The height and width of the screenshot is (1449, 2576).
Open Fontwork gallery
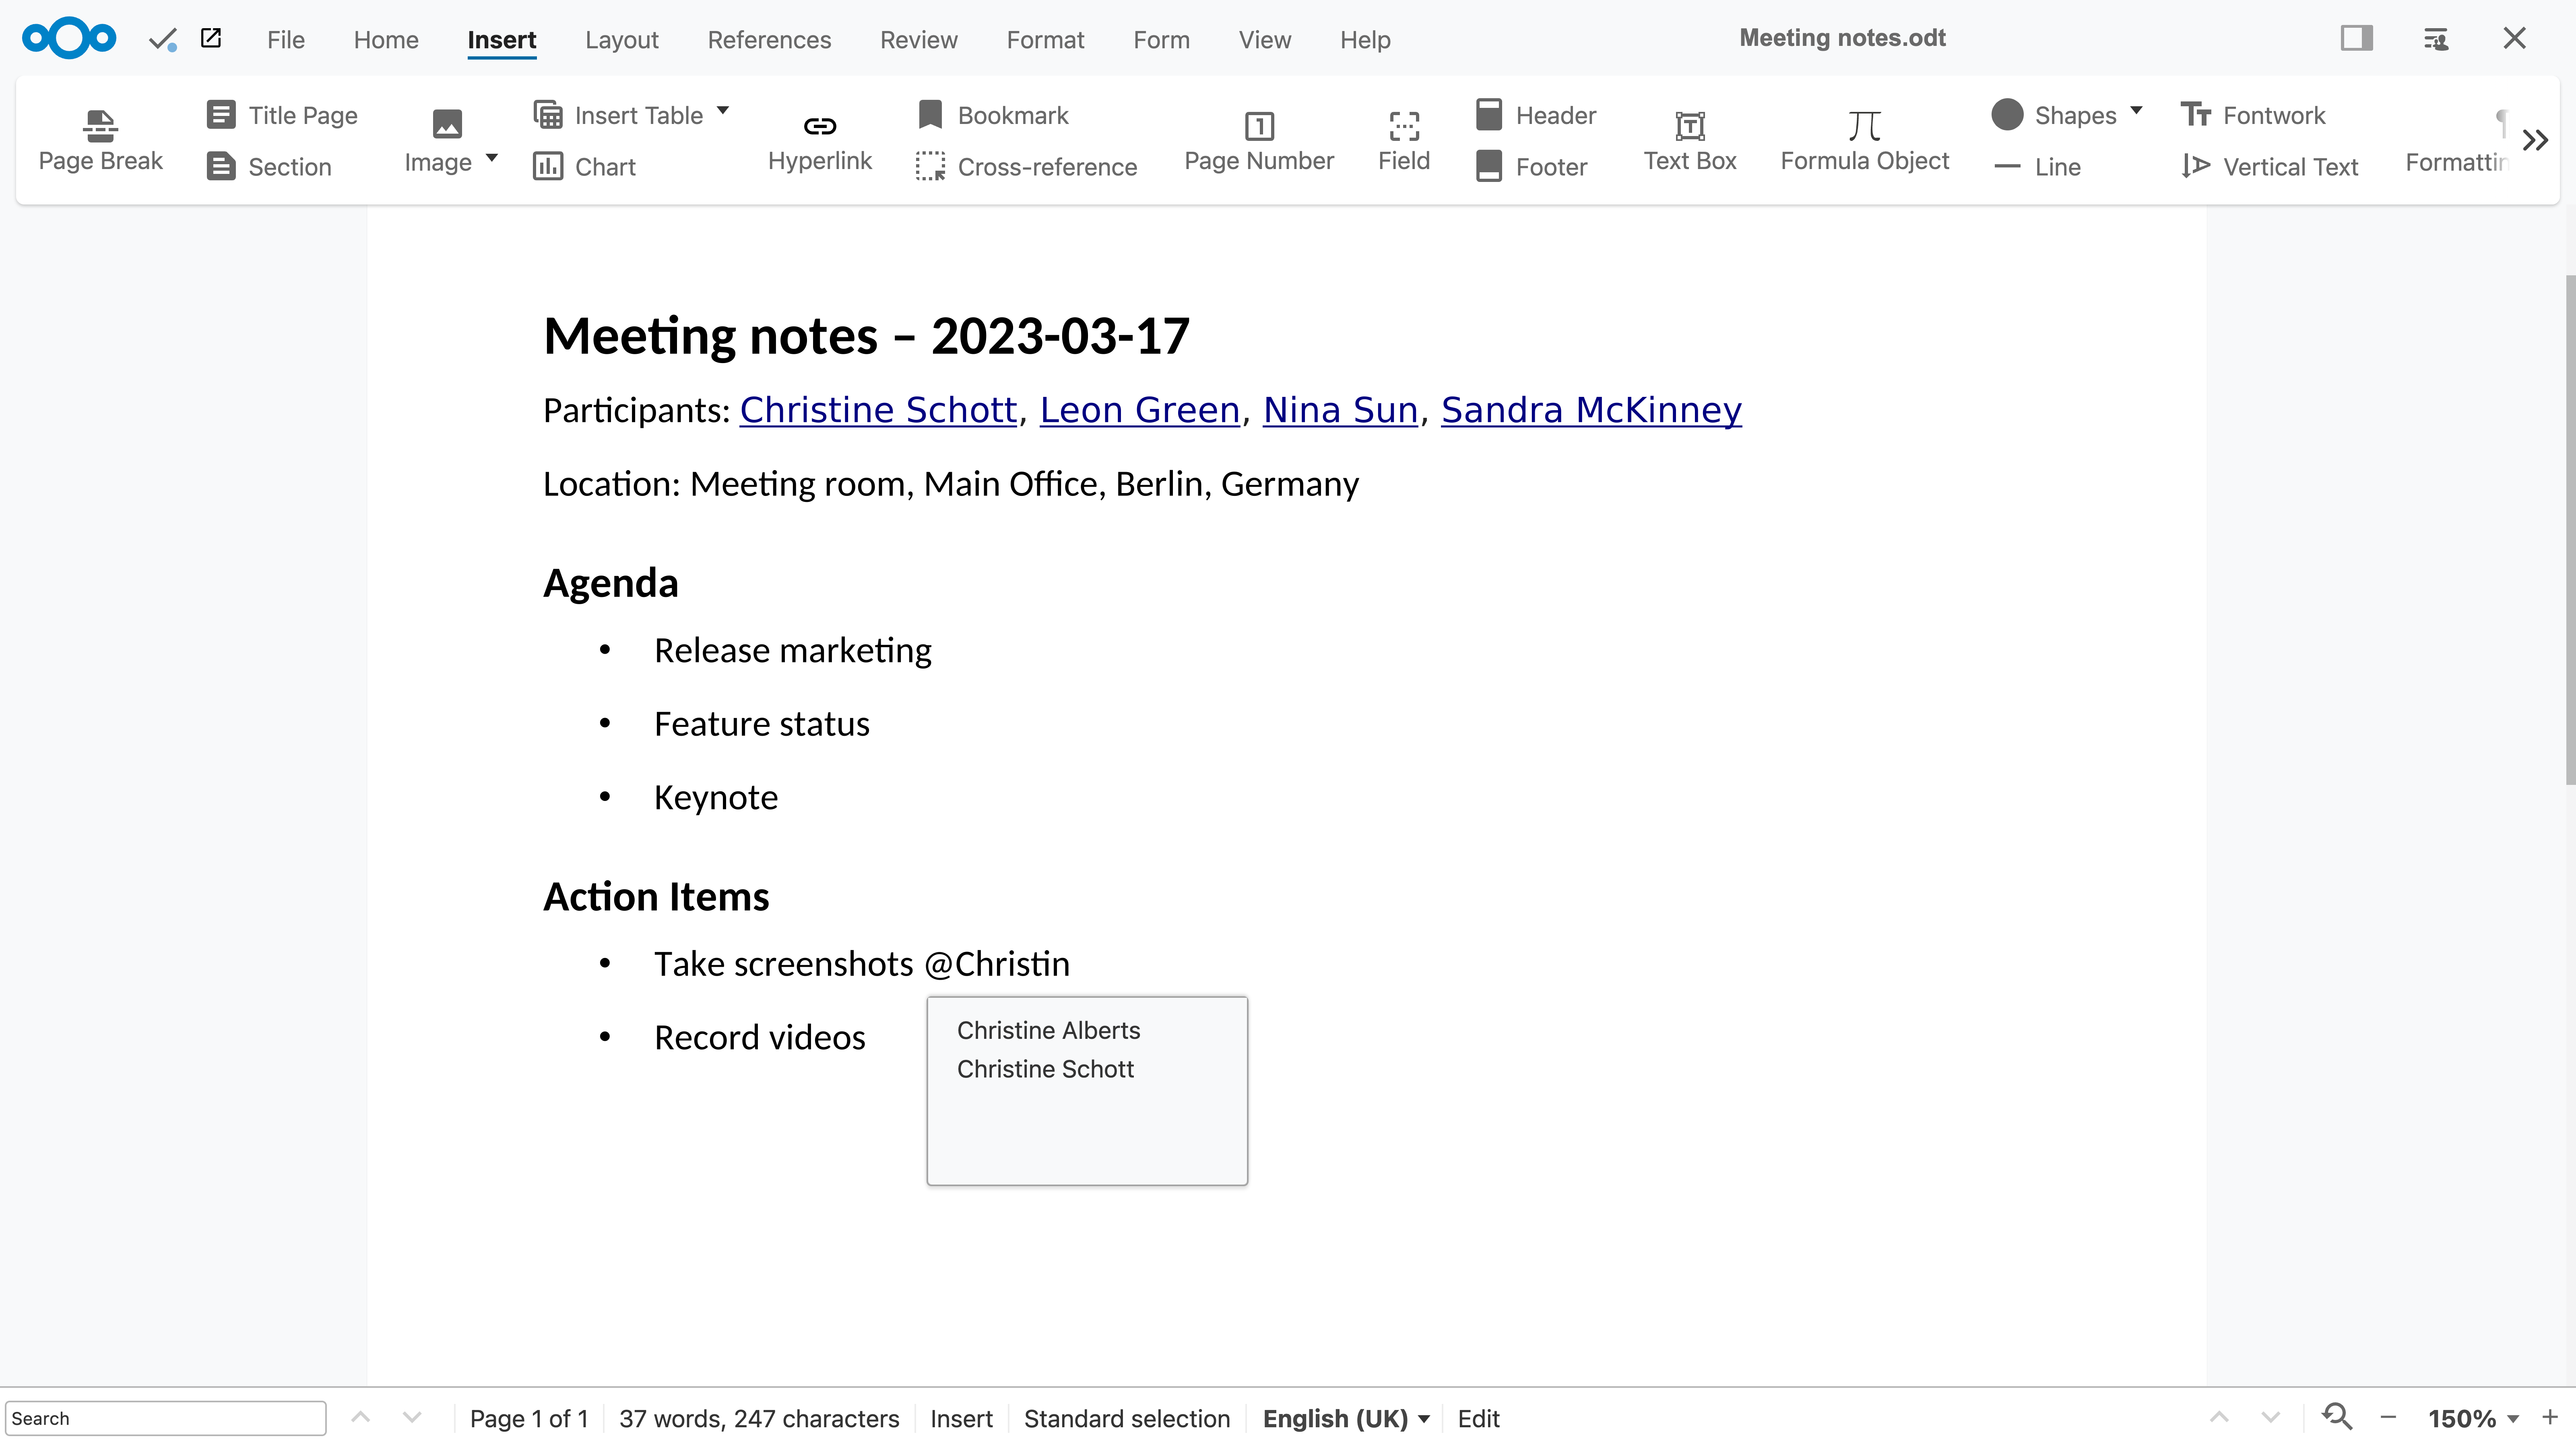[2253, 115]
